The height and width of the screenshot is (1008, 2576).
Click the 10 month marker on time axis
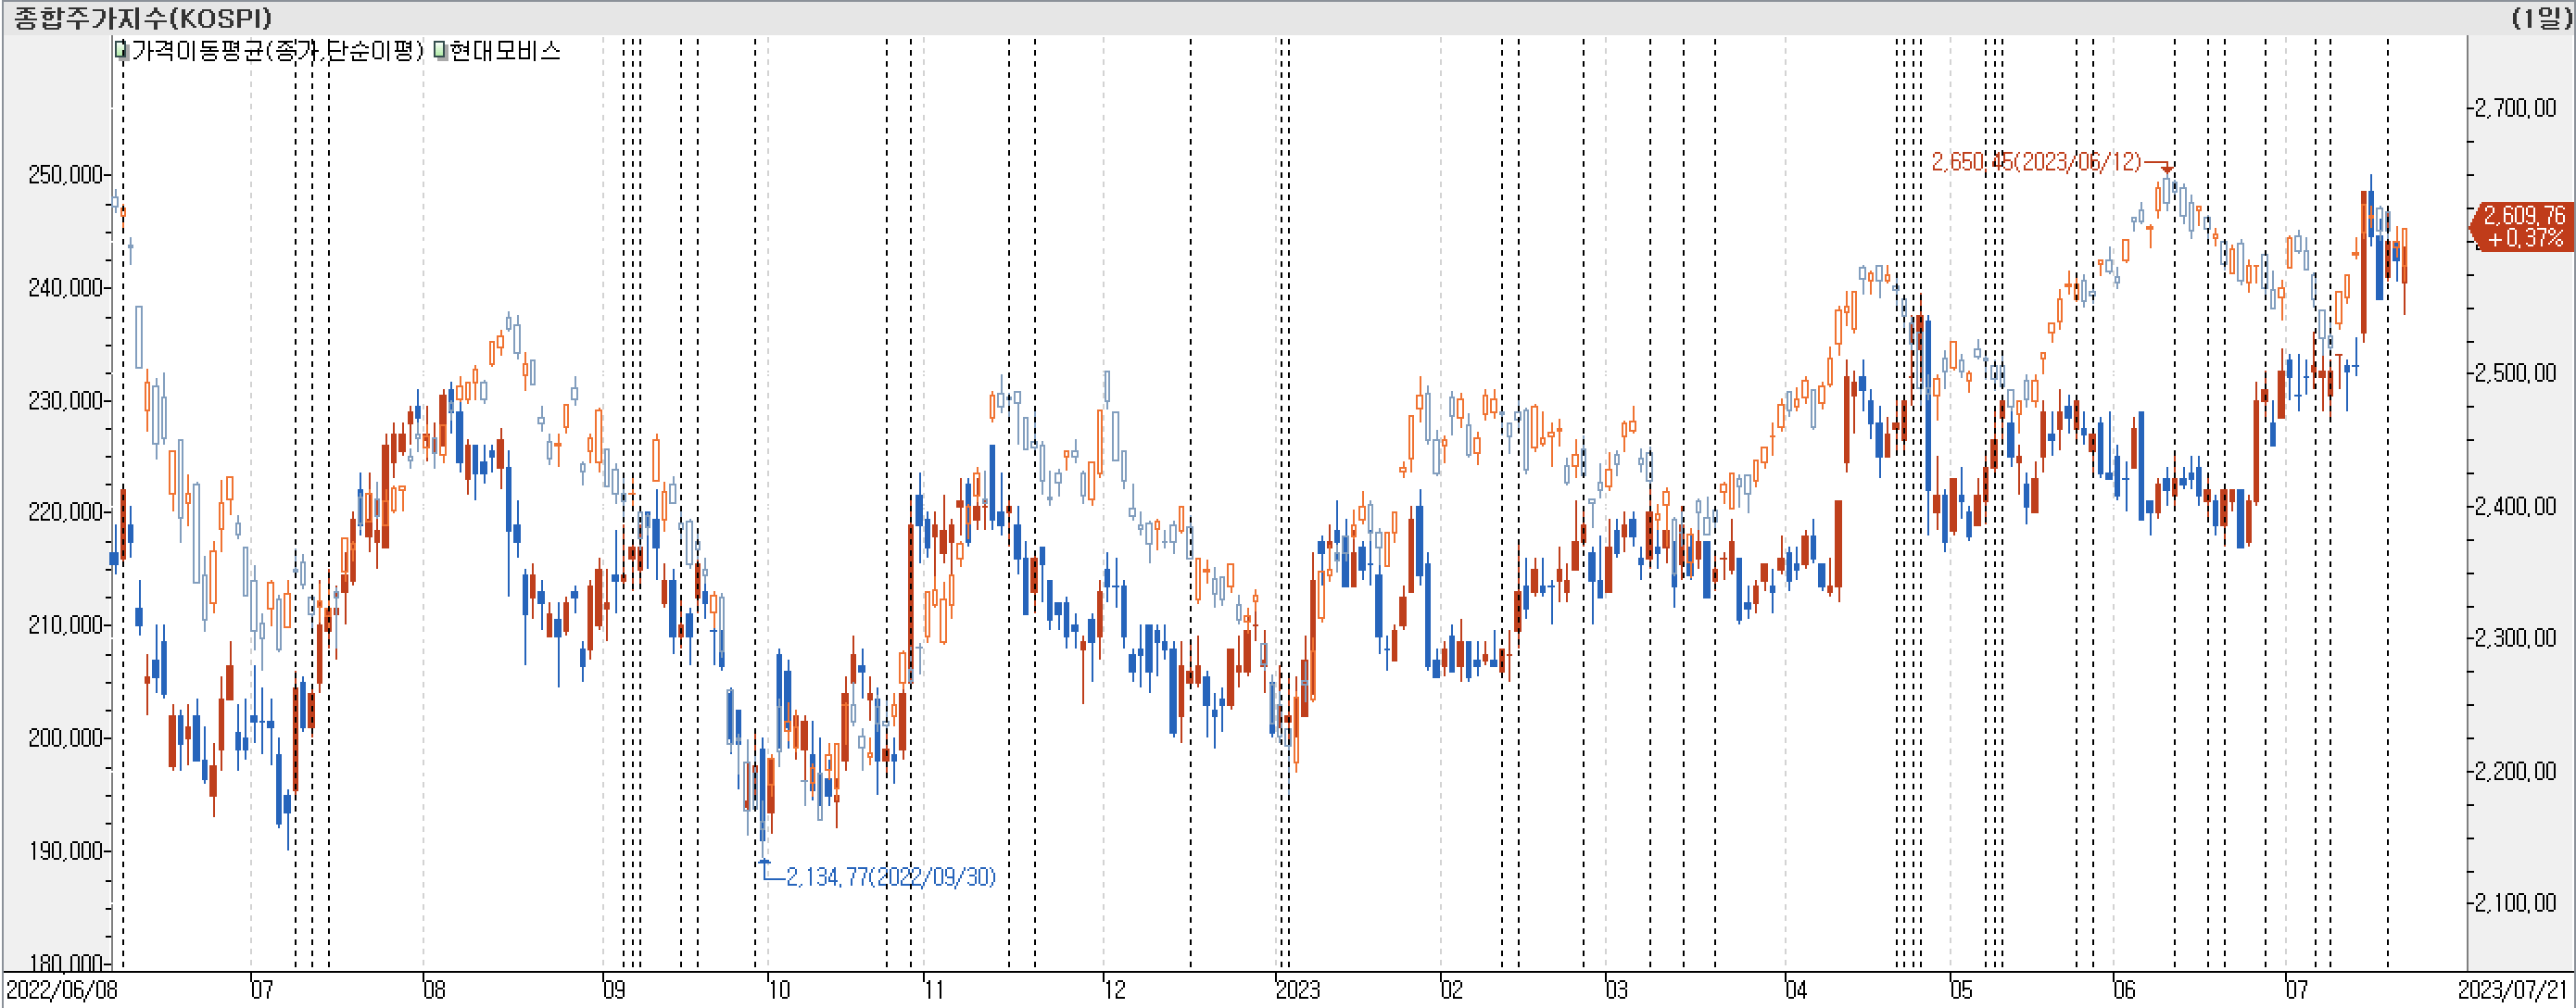pos(778,990)
